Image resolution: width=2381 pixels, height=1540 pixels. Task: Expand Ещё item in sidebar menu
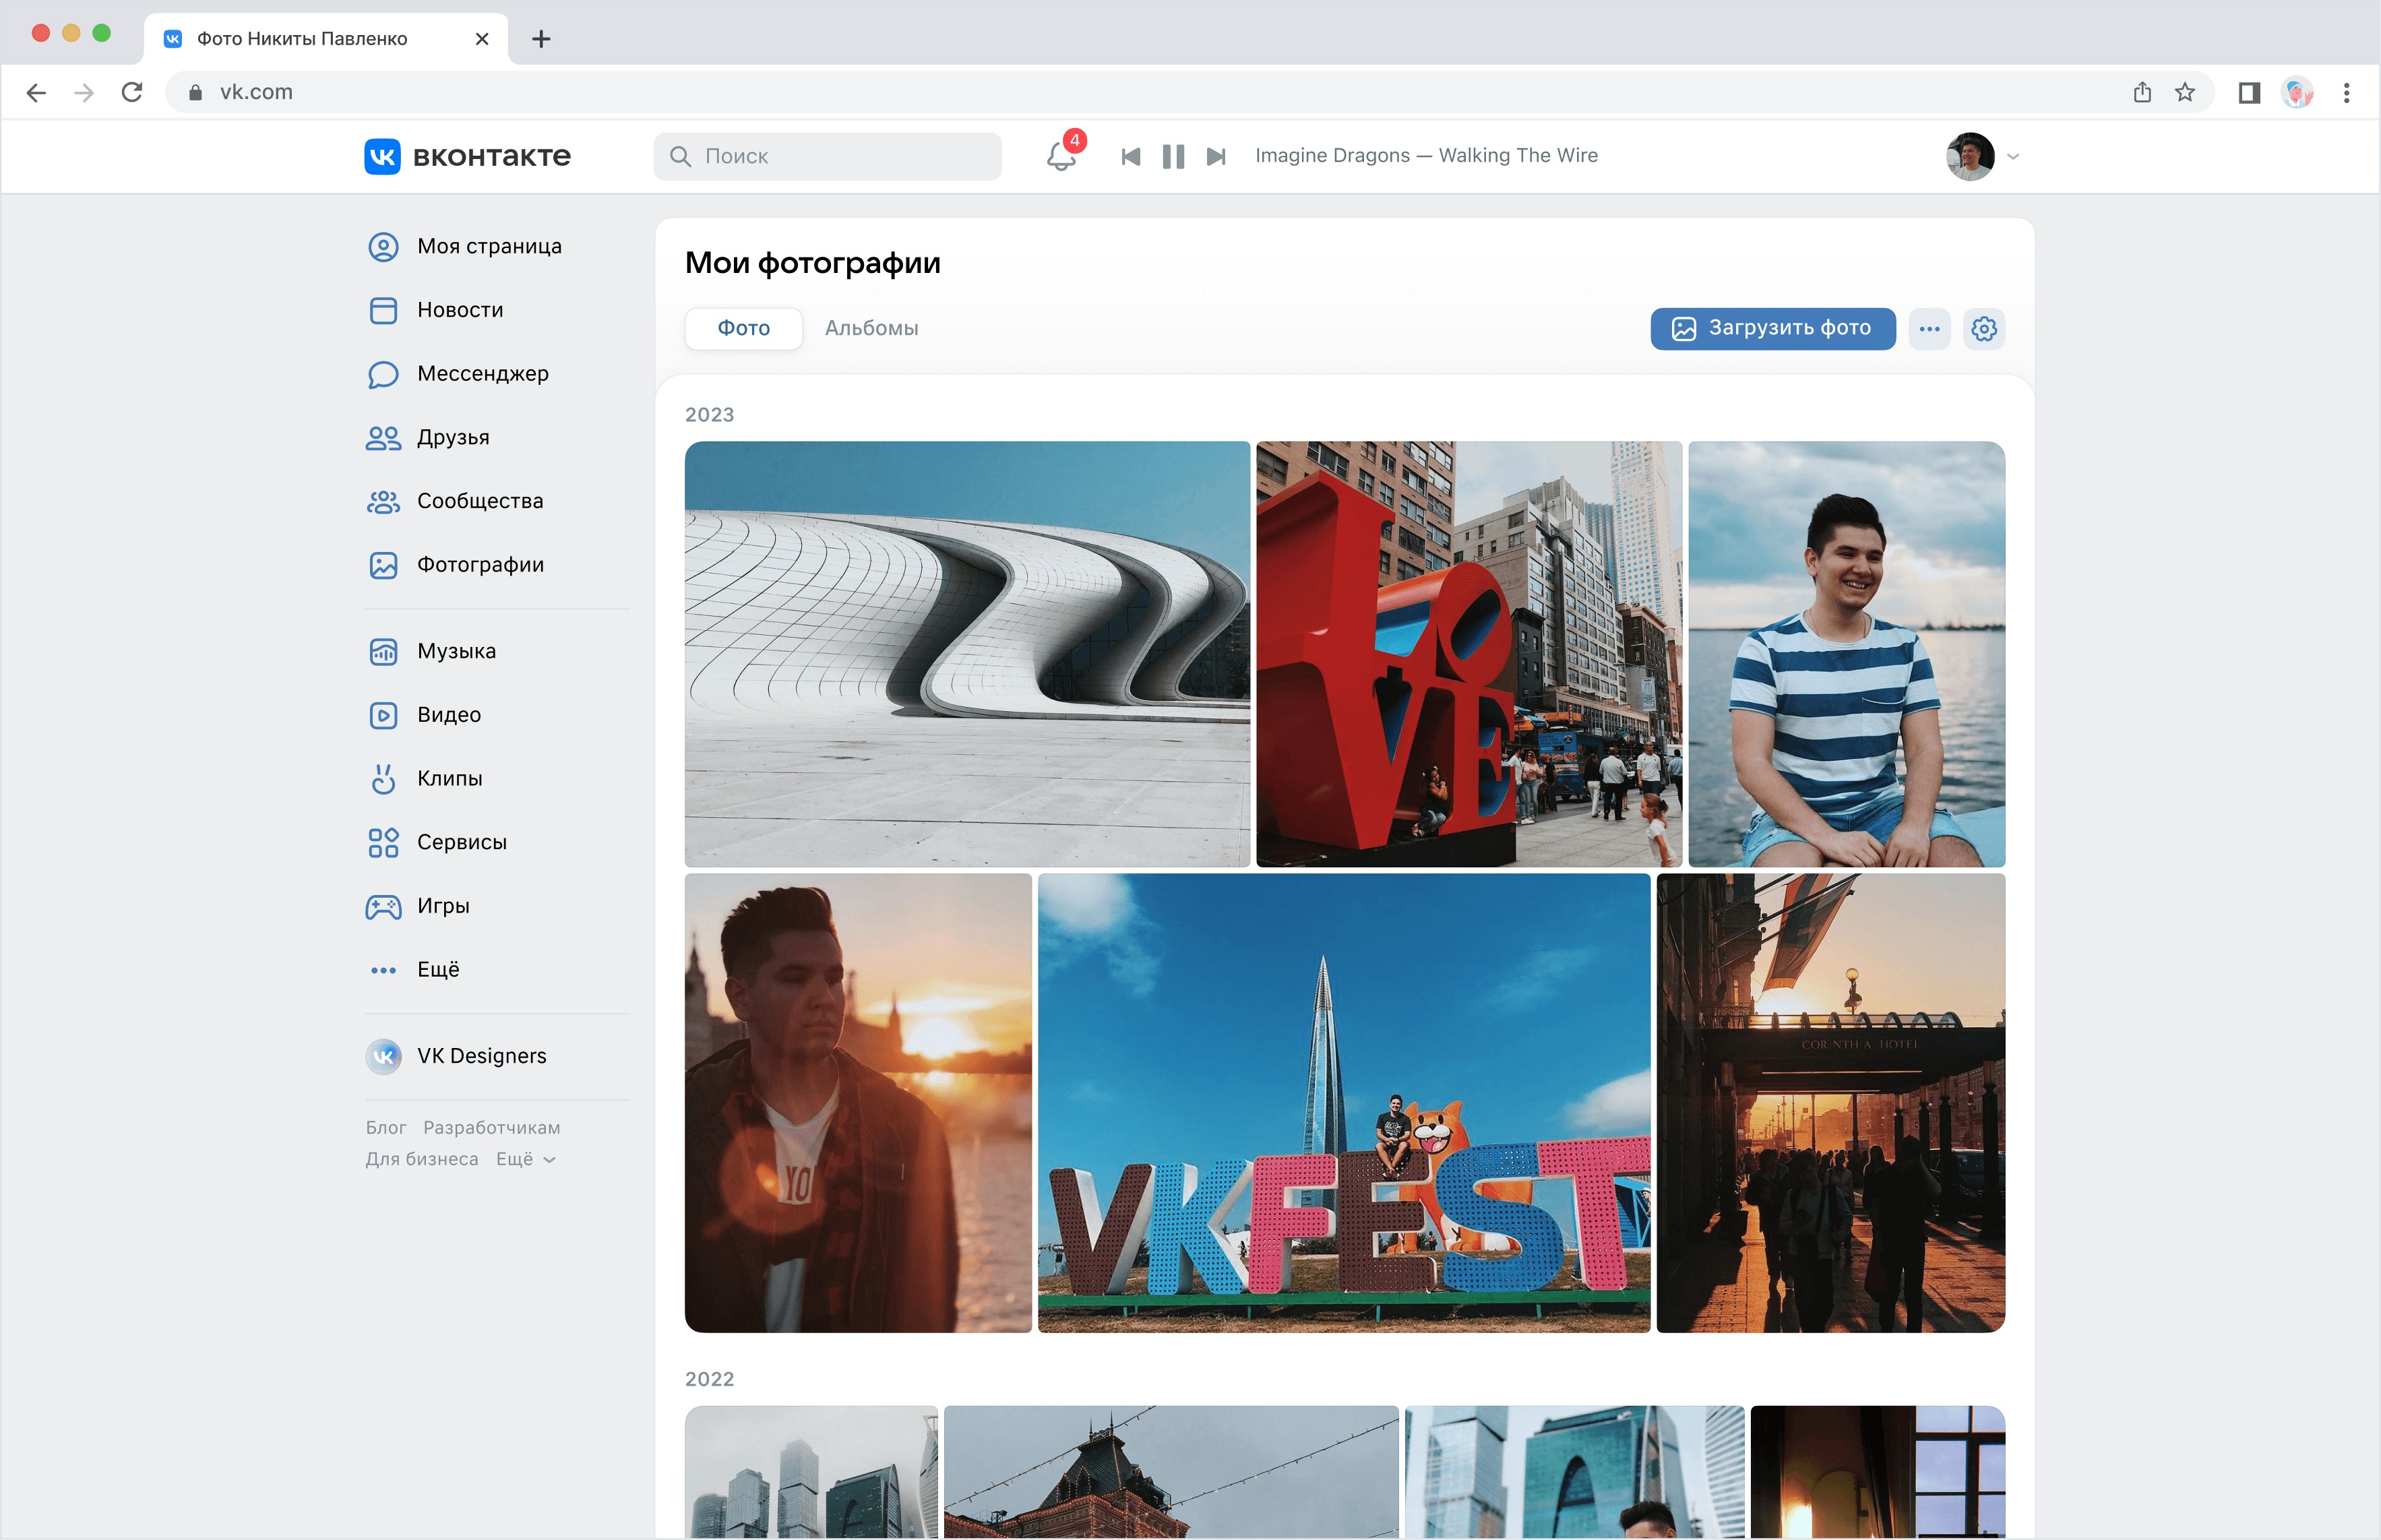(437, 969)
